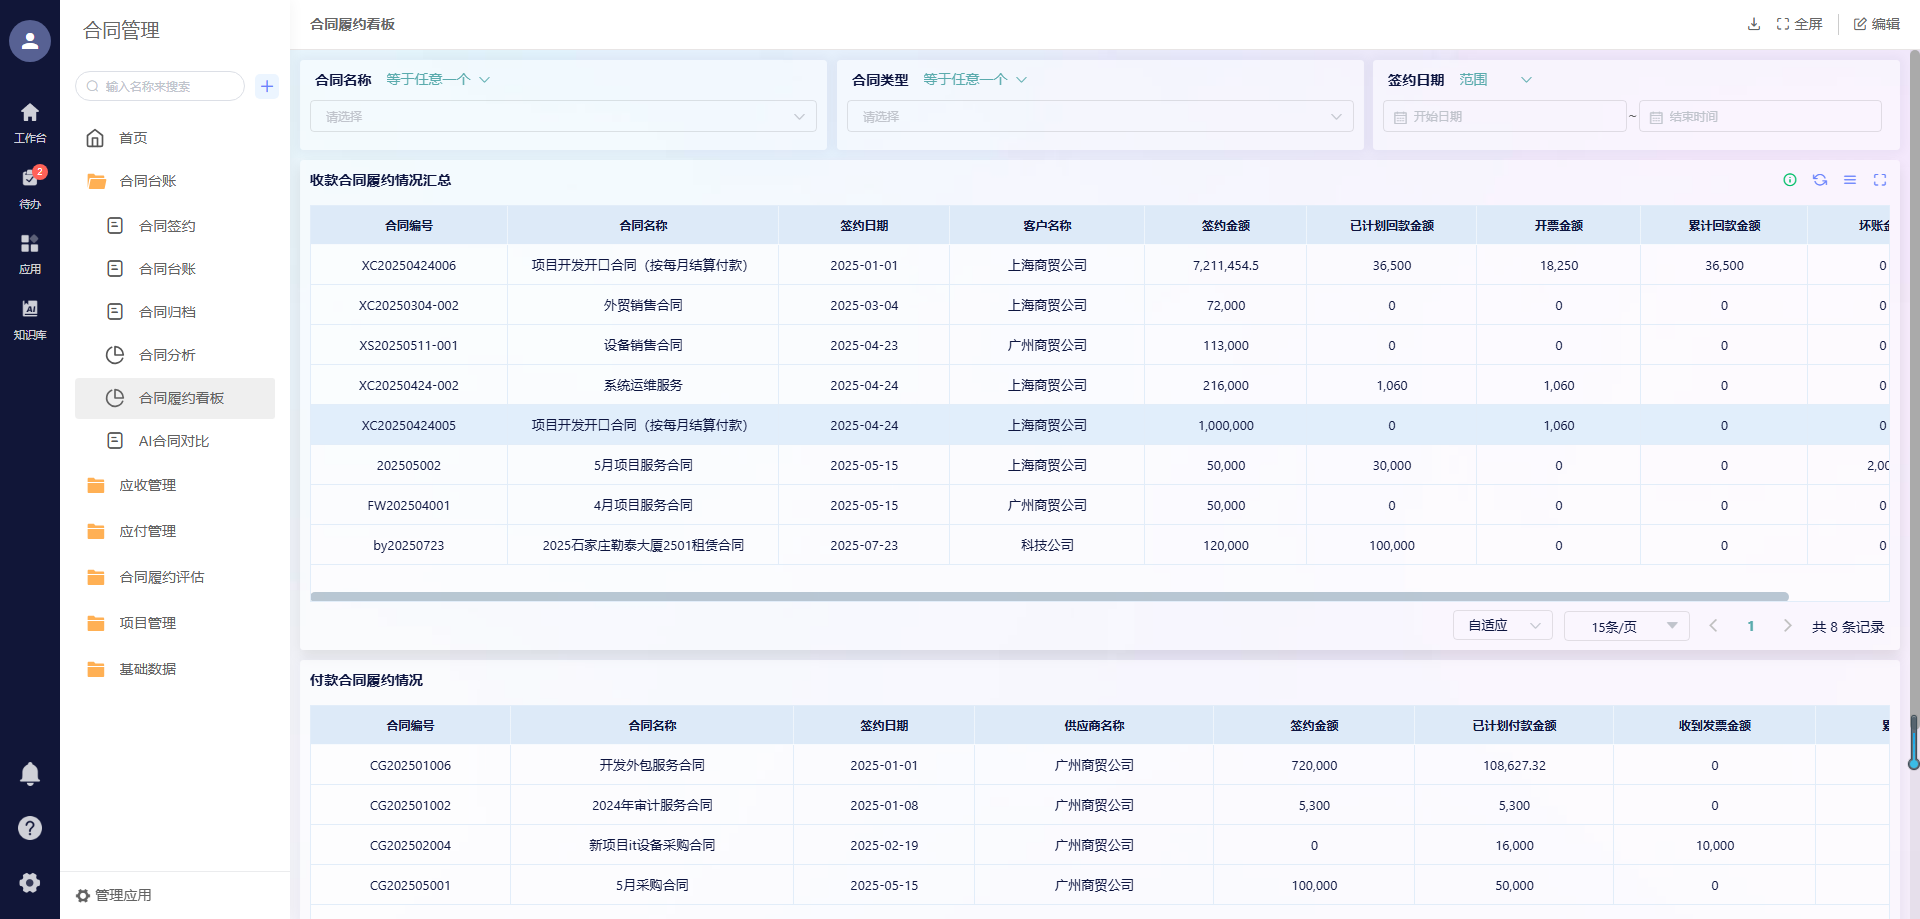Open the info icon in 收款合同 panel
Screen dimensions: 1920x919
(x=1790, y=180)
